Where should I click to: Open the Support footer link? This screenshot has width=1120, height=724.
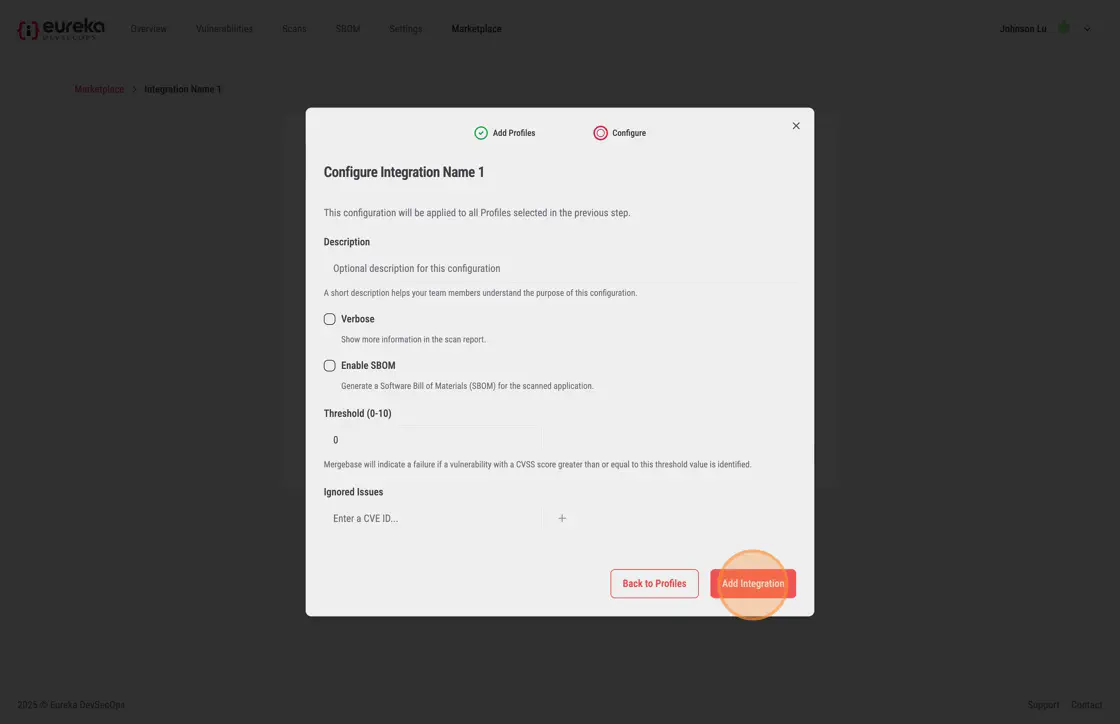1043,705
